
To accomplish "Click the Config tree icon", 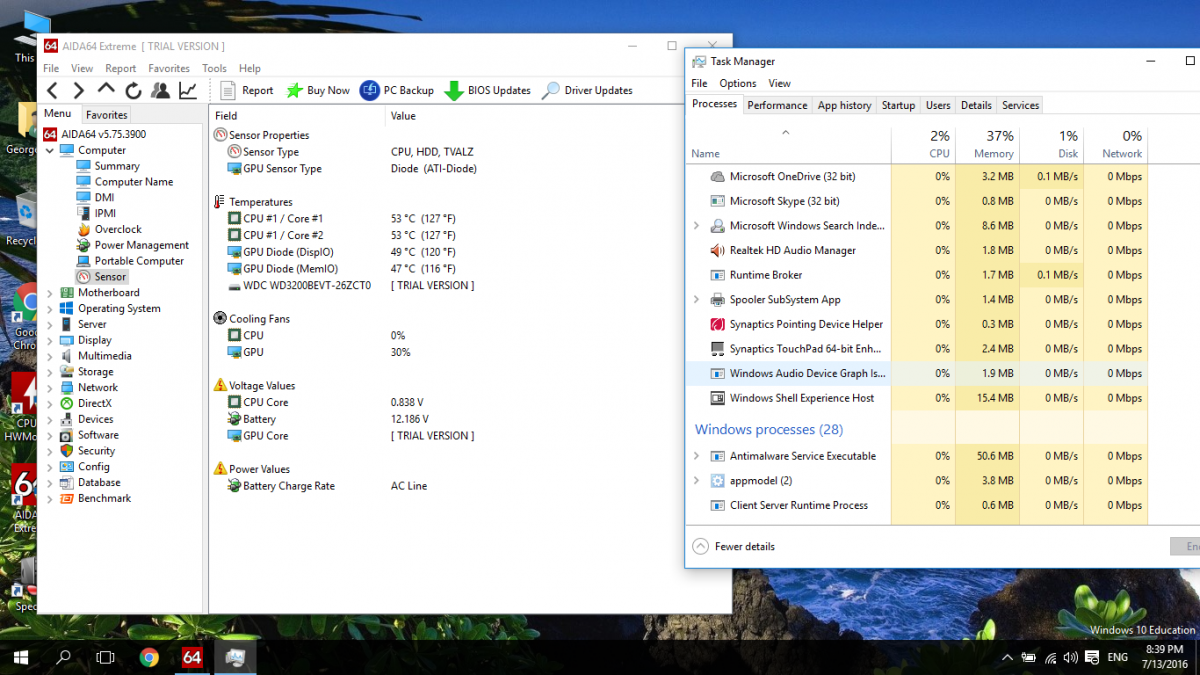I will tap(67, 467).
